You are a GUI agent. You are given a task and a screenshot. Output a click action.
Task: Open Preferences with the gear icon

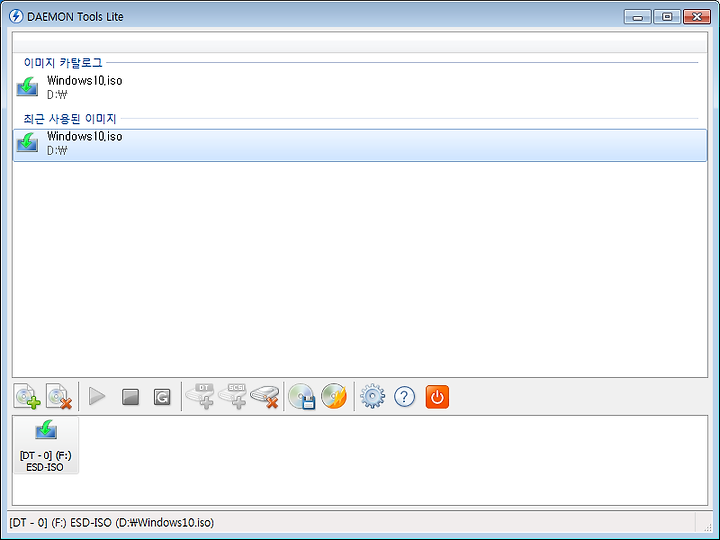pos(372,396)
